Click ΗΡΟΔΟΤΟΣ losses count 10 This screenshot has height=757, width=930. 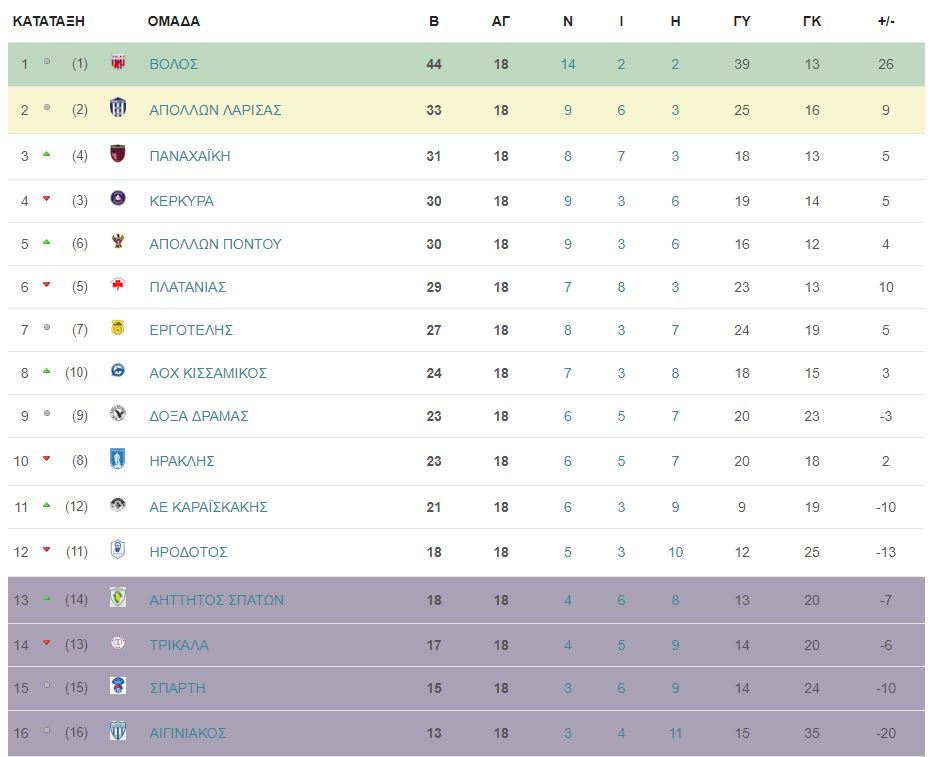tap(676, 552)
